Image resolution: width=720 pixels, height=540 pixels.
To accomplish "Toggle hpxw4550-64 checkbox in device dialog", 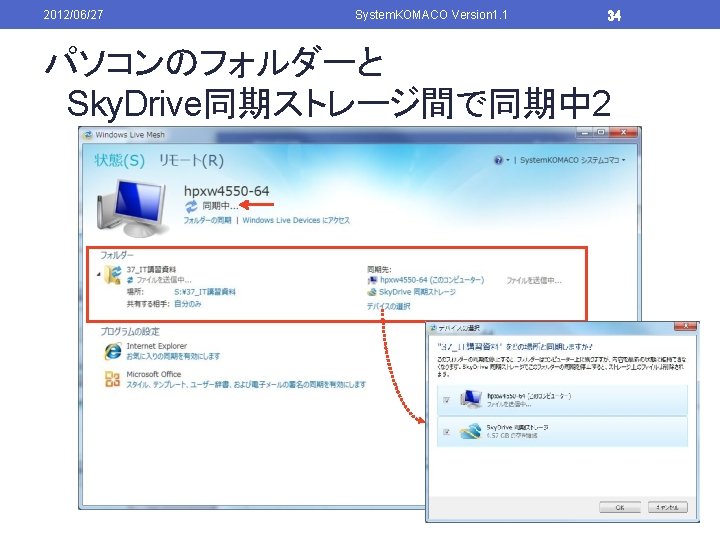I will tap(446, 400).
